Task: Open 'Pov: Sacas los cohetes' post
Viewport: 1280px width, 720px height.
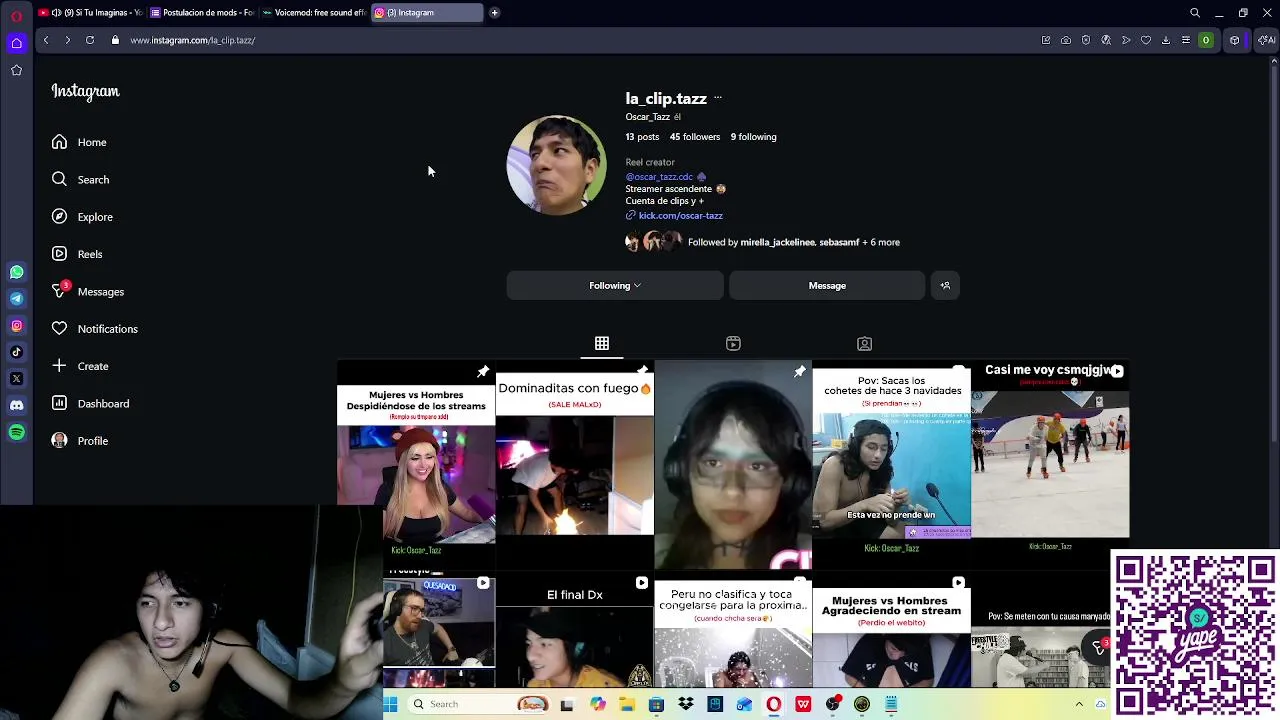Action: coord(892,464)
